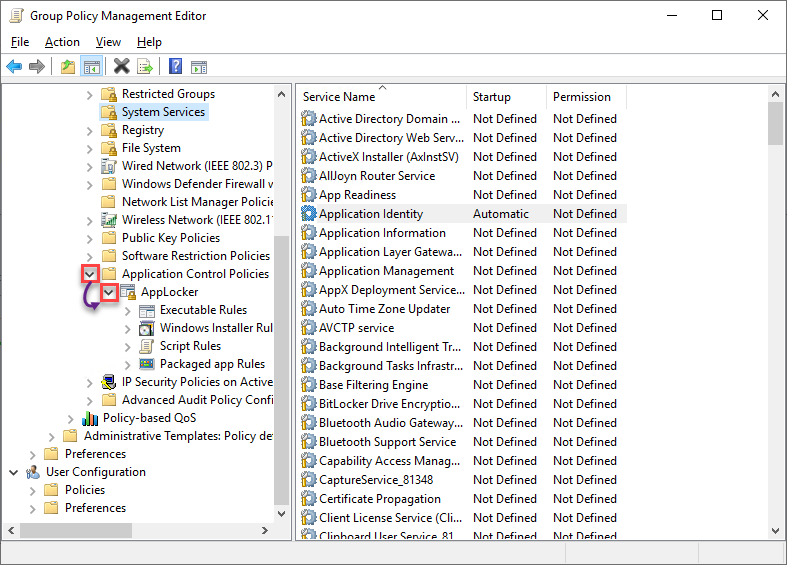Screen dimensions: 787x565
Task: Select the AllJoyn Router Service row
Action: [462, 176]
